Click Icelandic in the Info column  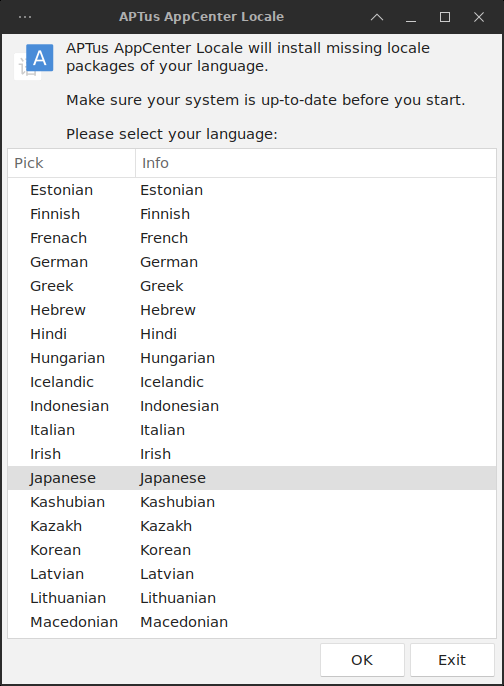coord(172,382)
